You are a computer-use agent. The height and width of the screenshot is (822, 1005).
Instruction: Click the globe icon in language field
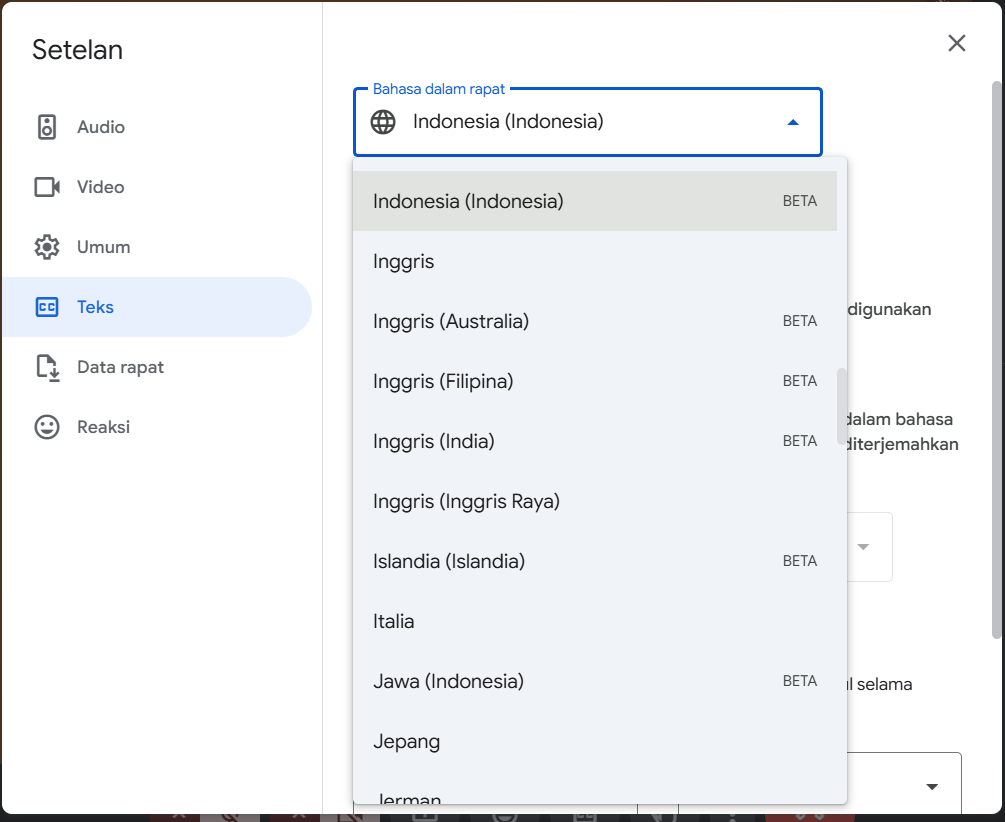383,122
